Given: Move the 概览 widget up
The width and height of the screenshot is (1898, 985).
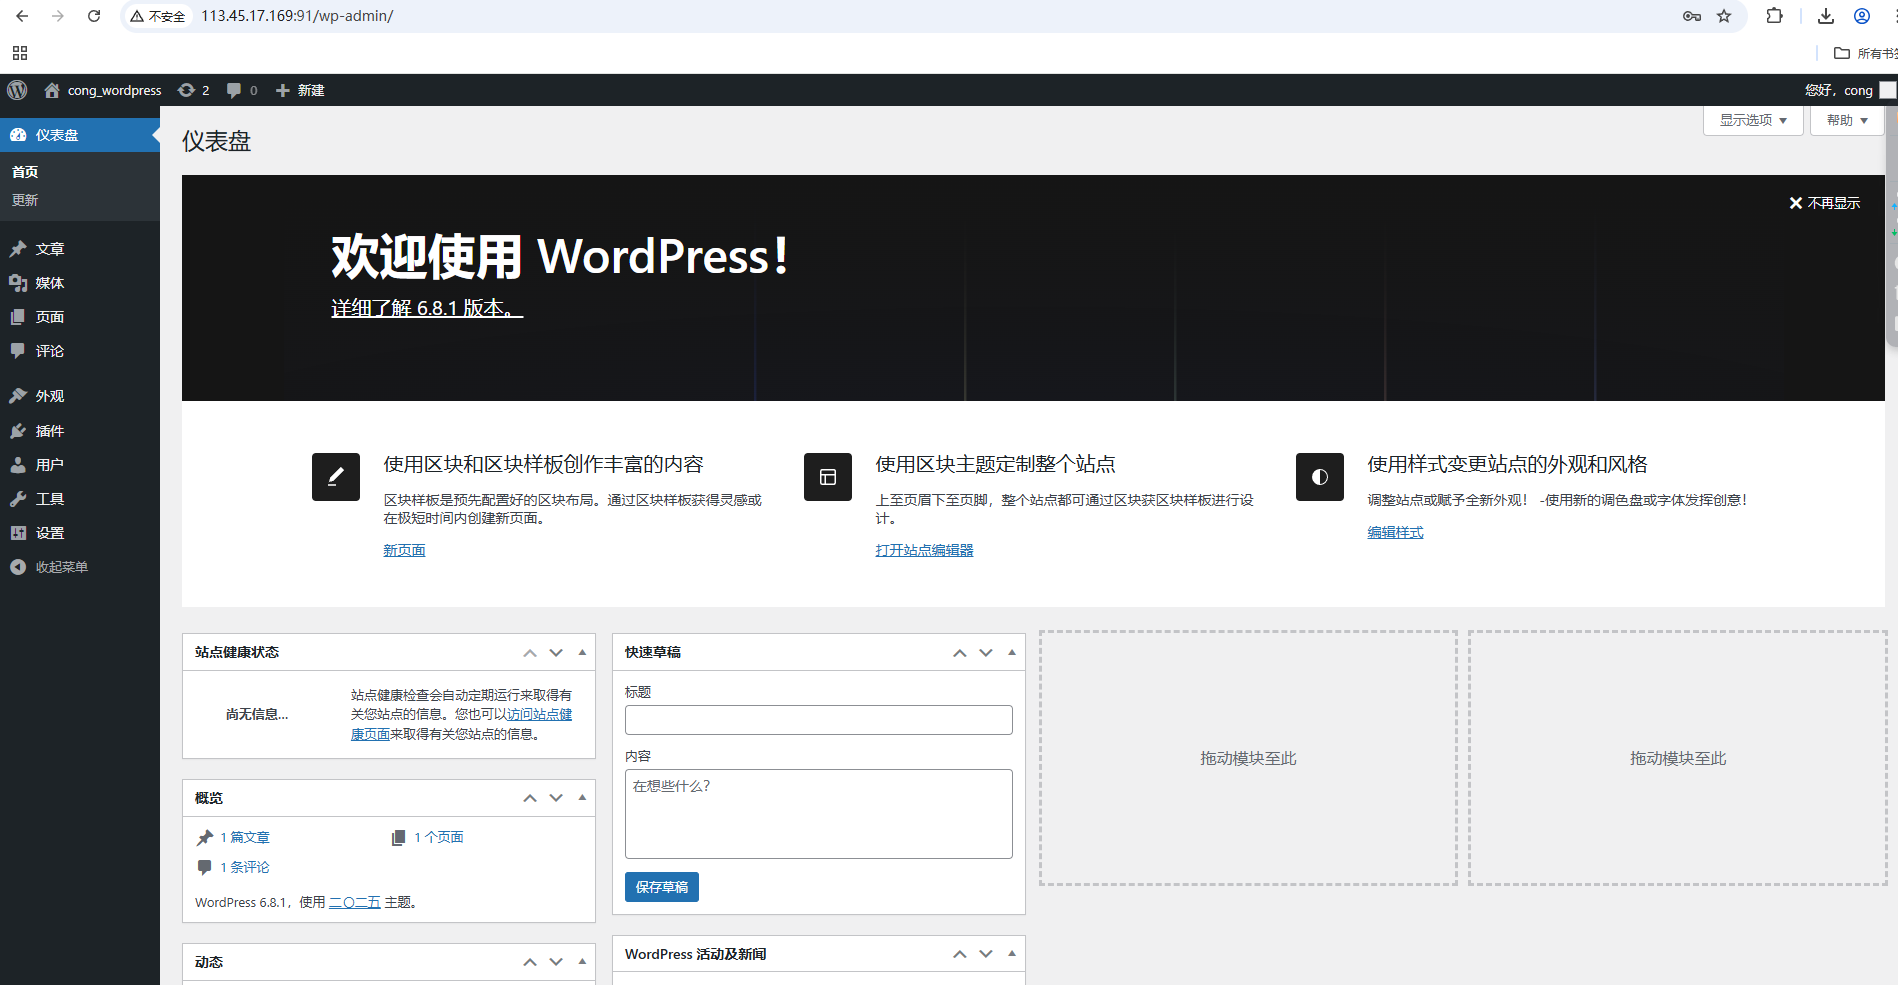Looking at the screenshot, I should coord(530,798).
